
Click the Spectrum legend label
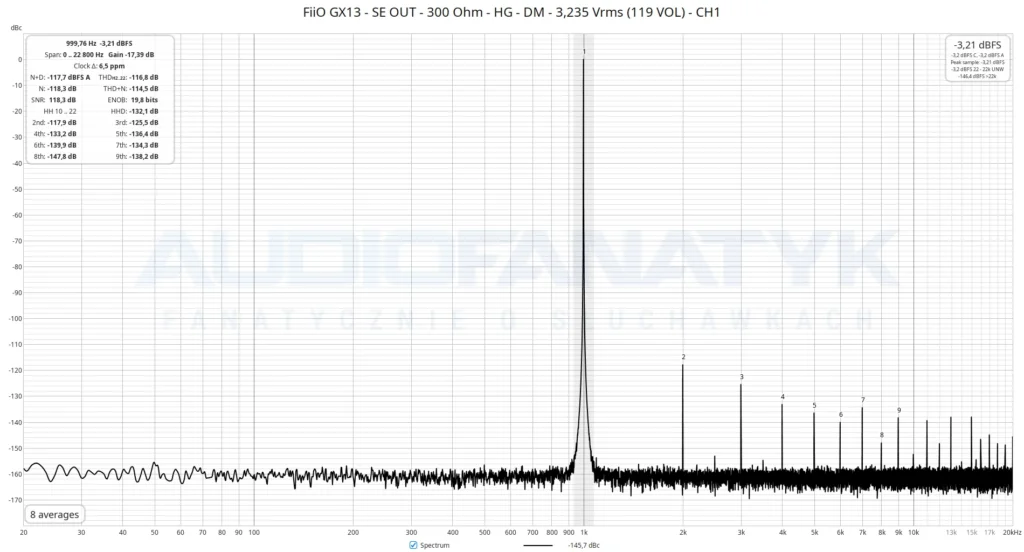[434, 545]
